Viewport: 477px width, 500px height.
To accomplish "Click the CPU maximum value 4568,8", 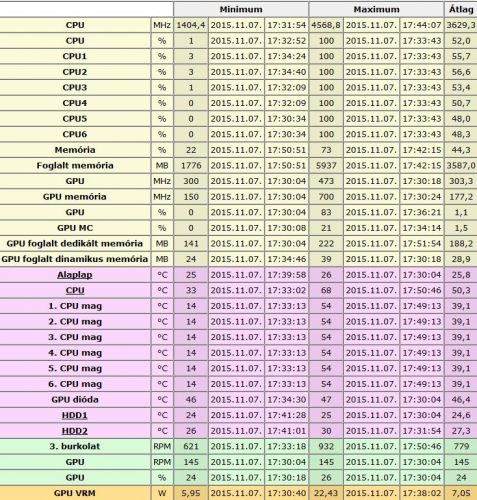I will click(x=326, y=25).
